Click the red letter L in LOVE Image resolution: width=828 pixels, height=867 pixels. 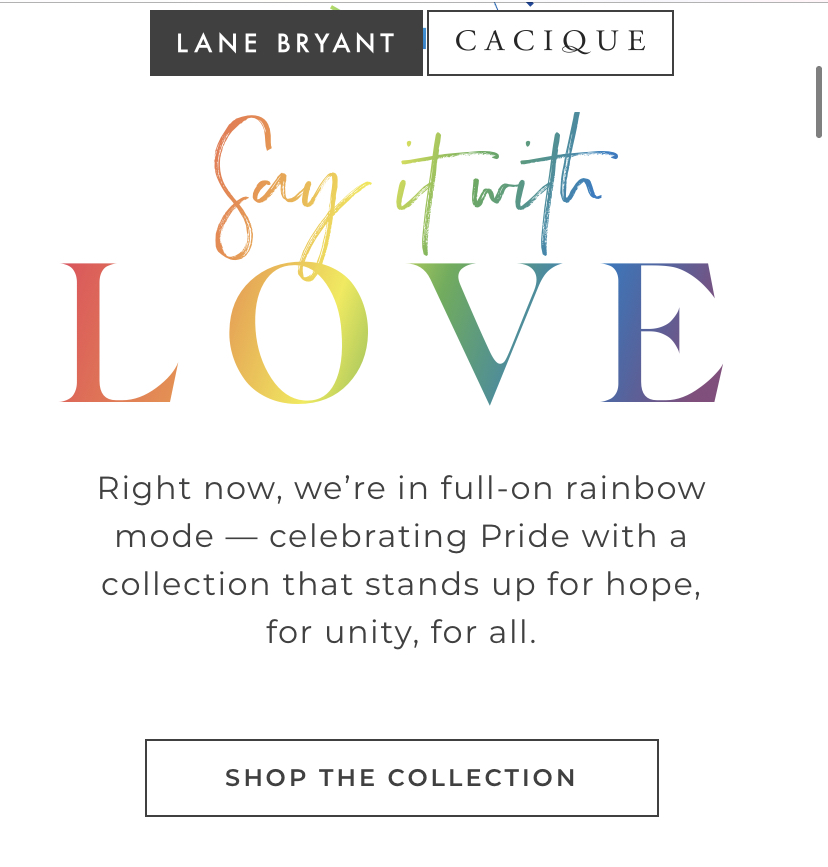point(119,332)
